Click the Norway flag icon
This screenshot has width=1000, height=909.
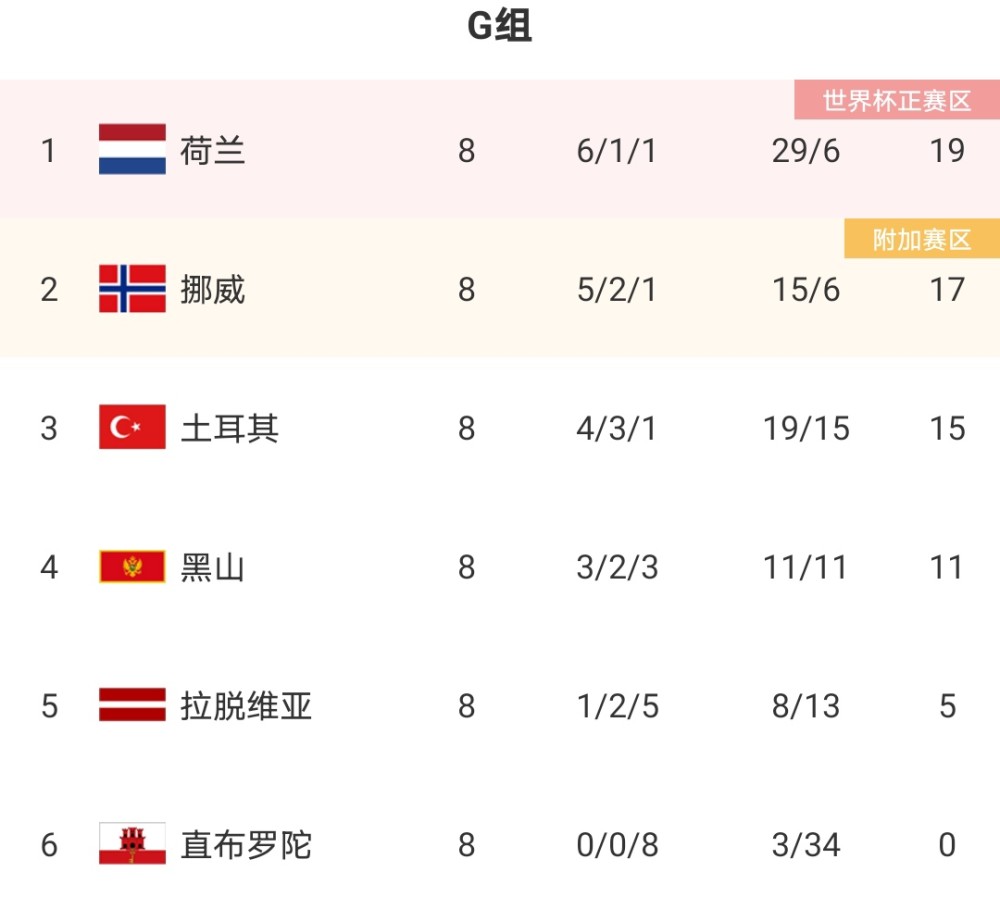coord(132,288)
